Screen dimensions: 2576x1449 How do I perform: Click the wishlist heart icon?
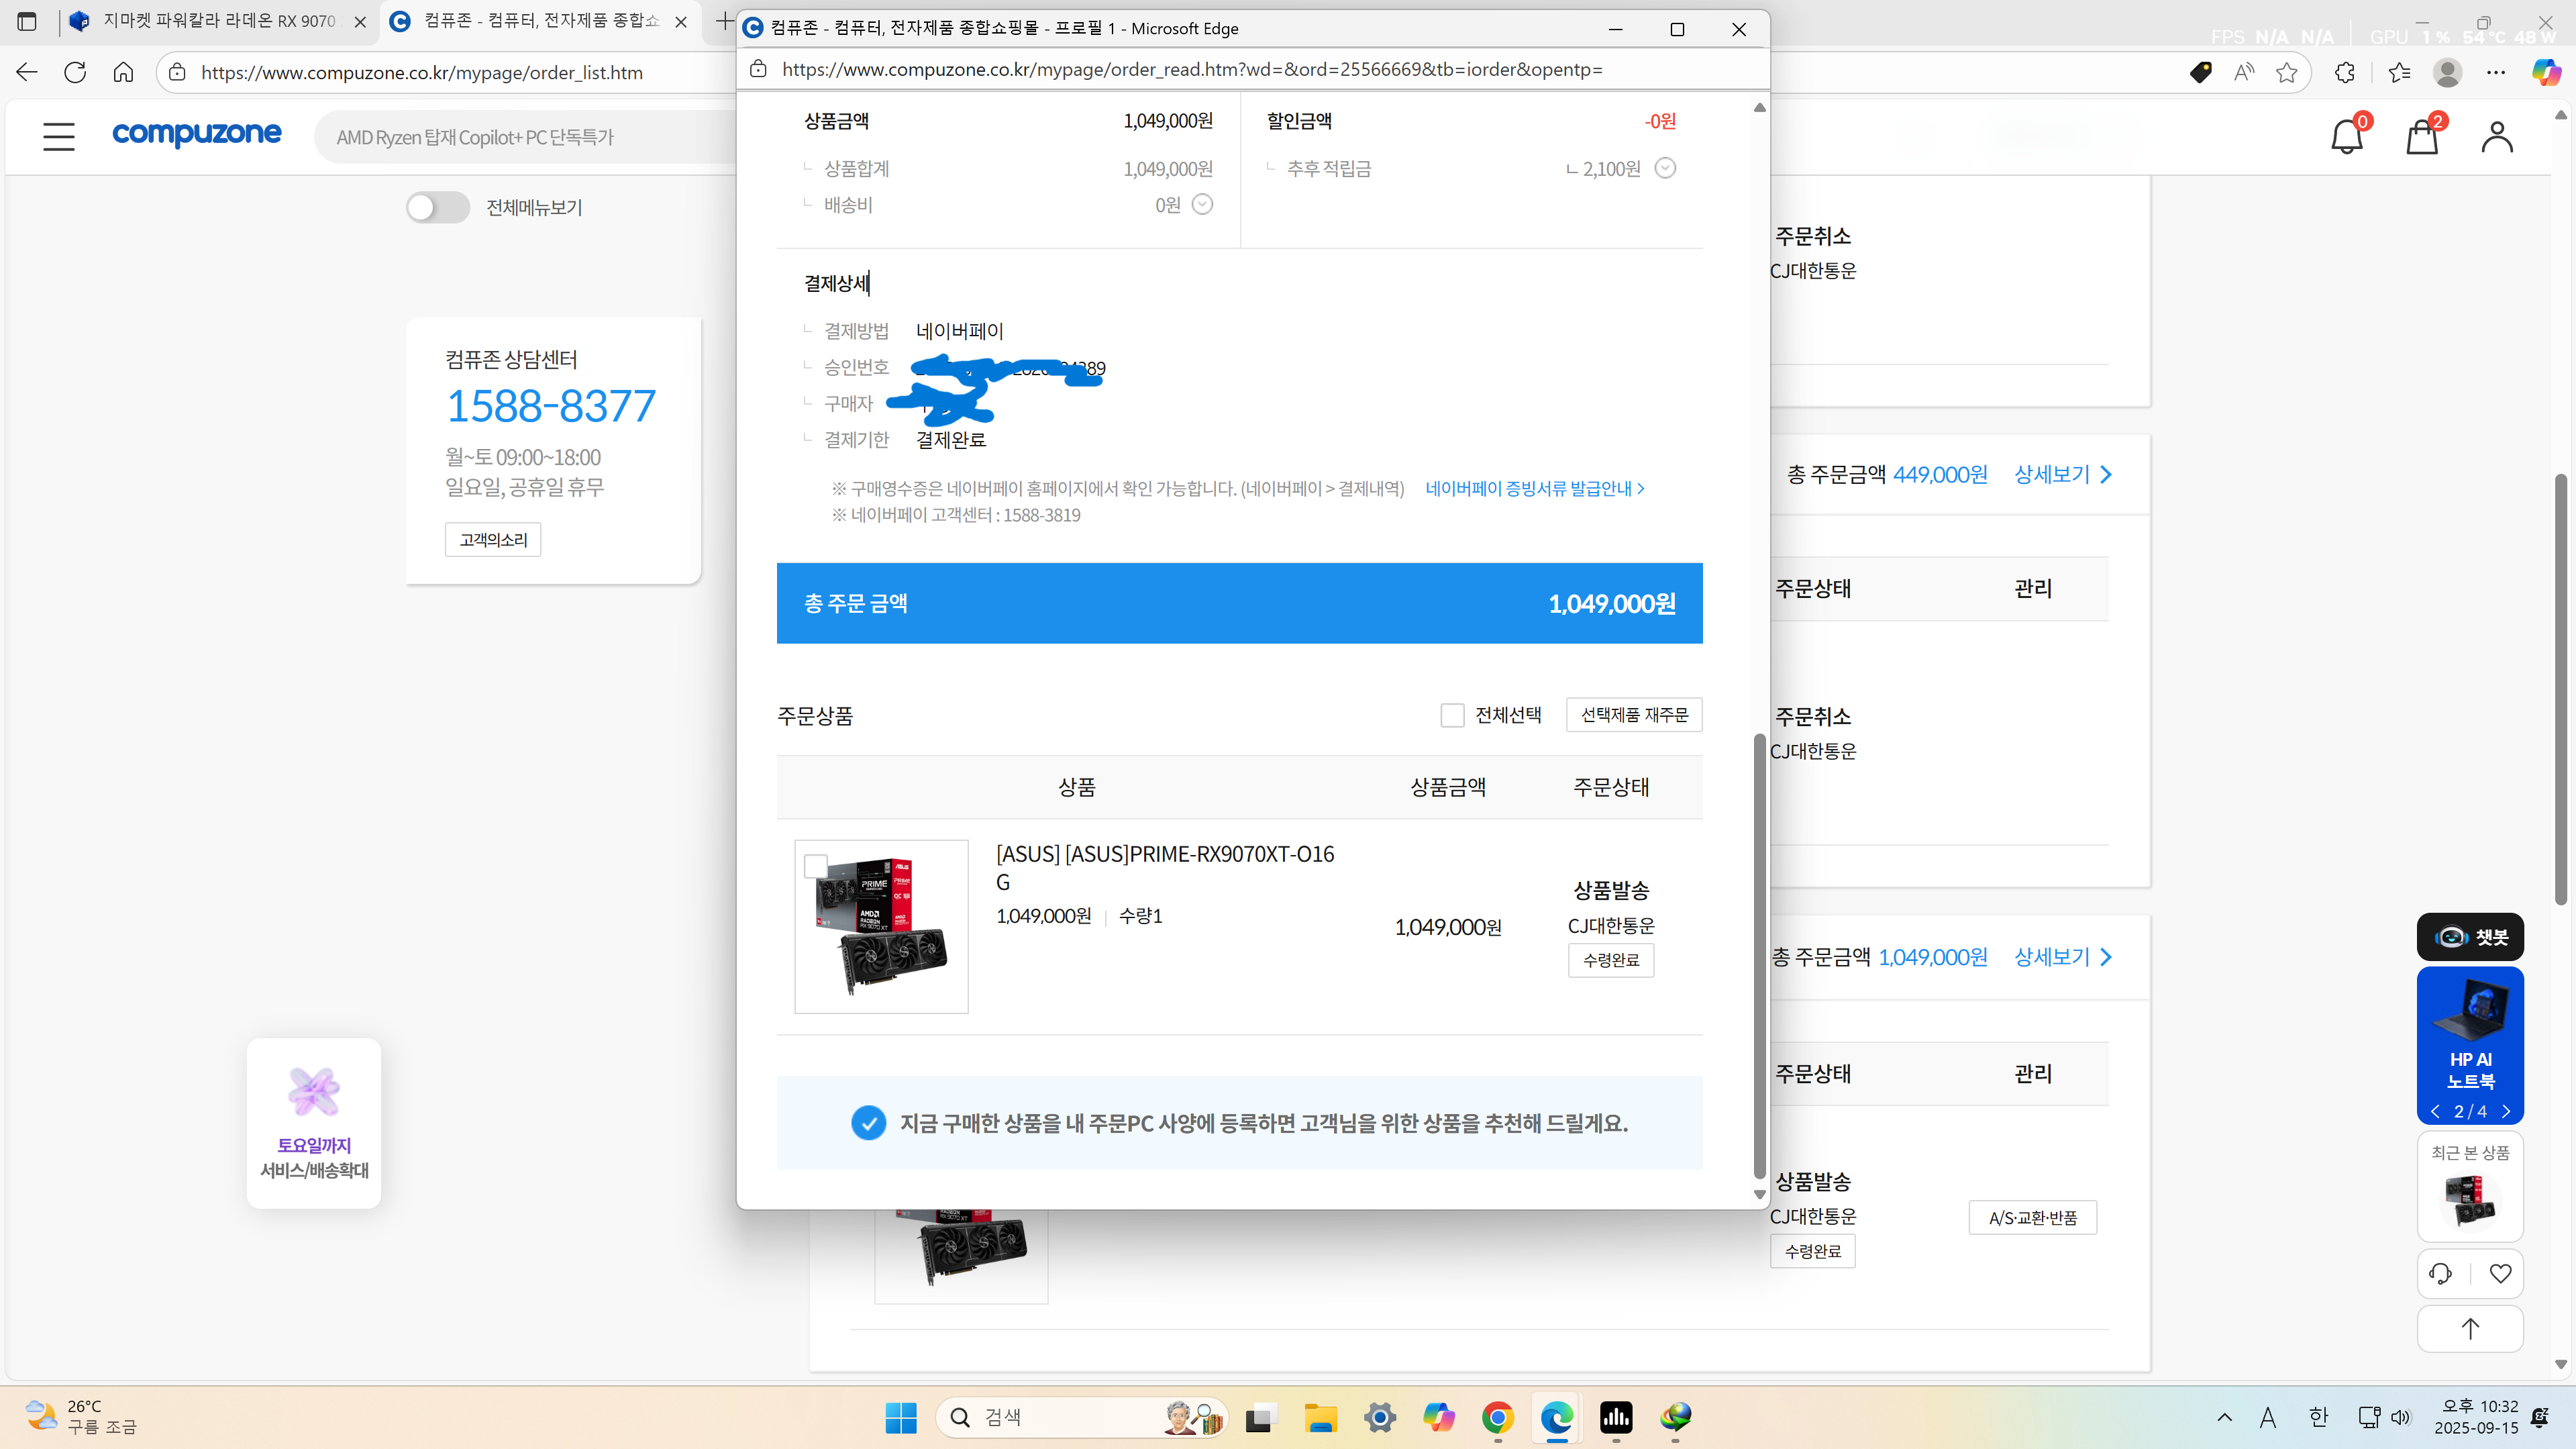coord(2500,1273)
